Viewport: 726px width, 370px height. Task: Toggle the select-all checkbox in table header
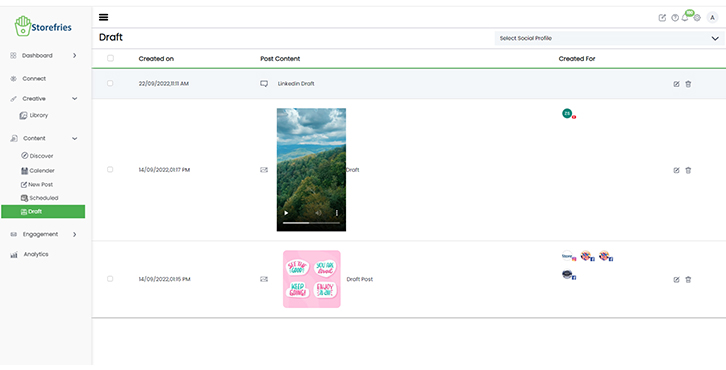[110, 58]
